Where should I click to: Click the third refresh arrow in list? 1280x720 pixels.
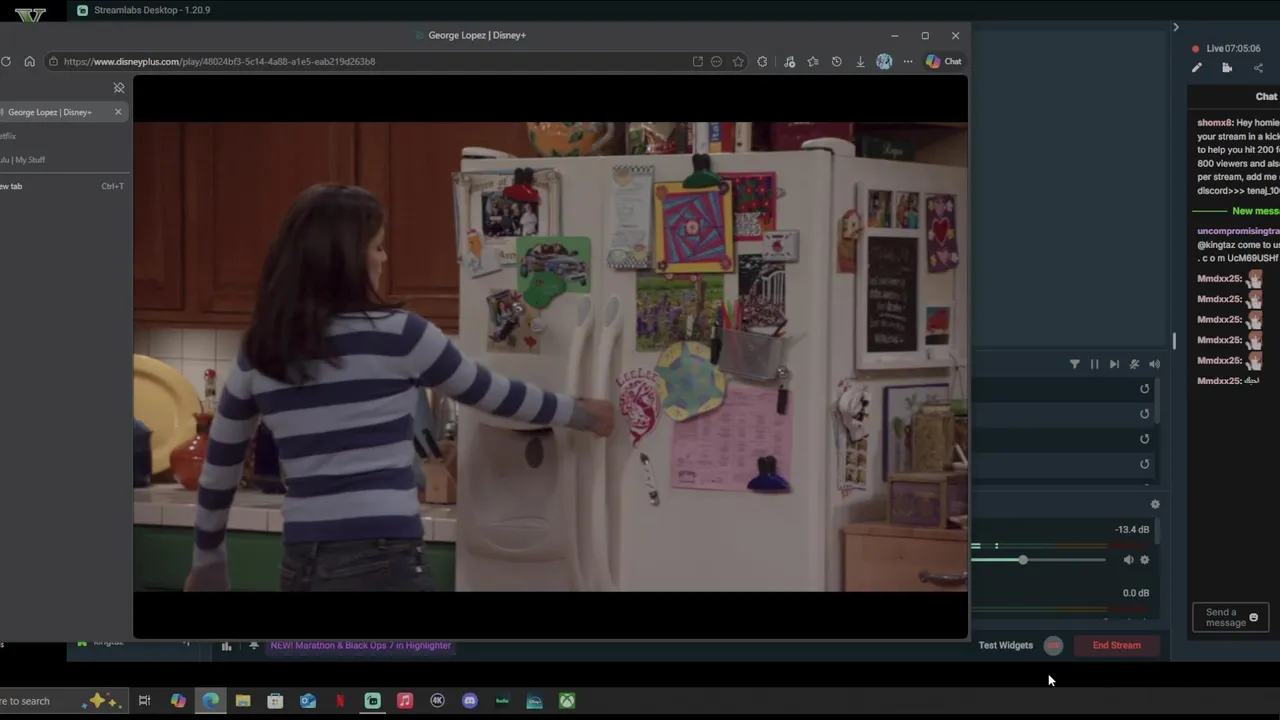[1145, 439]
